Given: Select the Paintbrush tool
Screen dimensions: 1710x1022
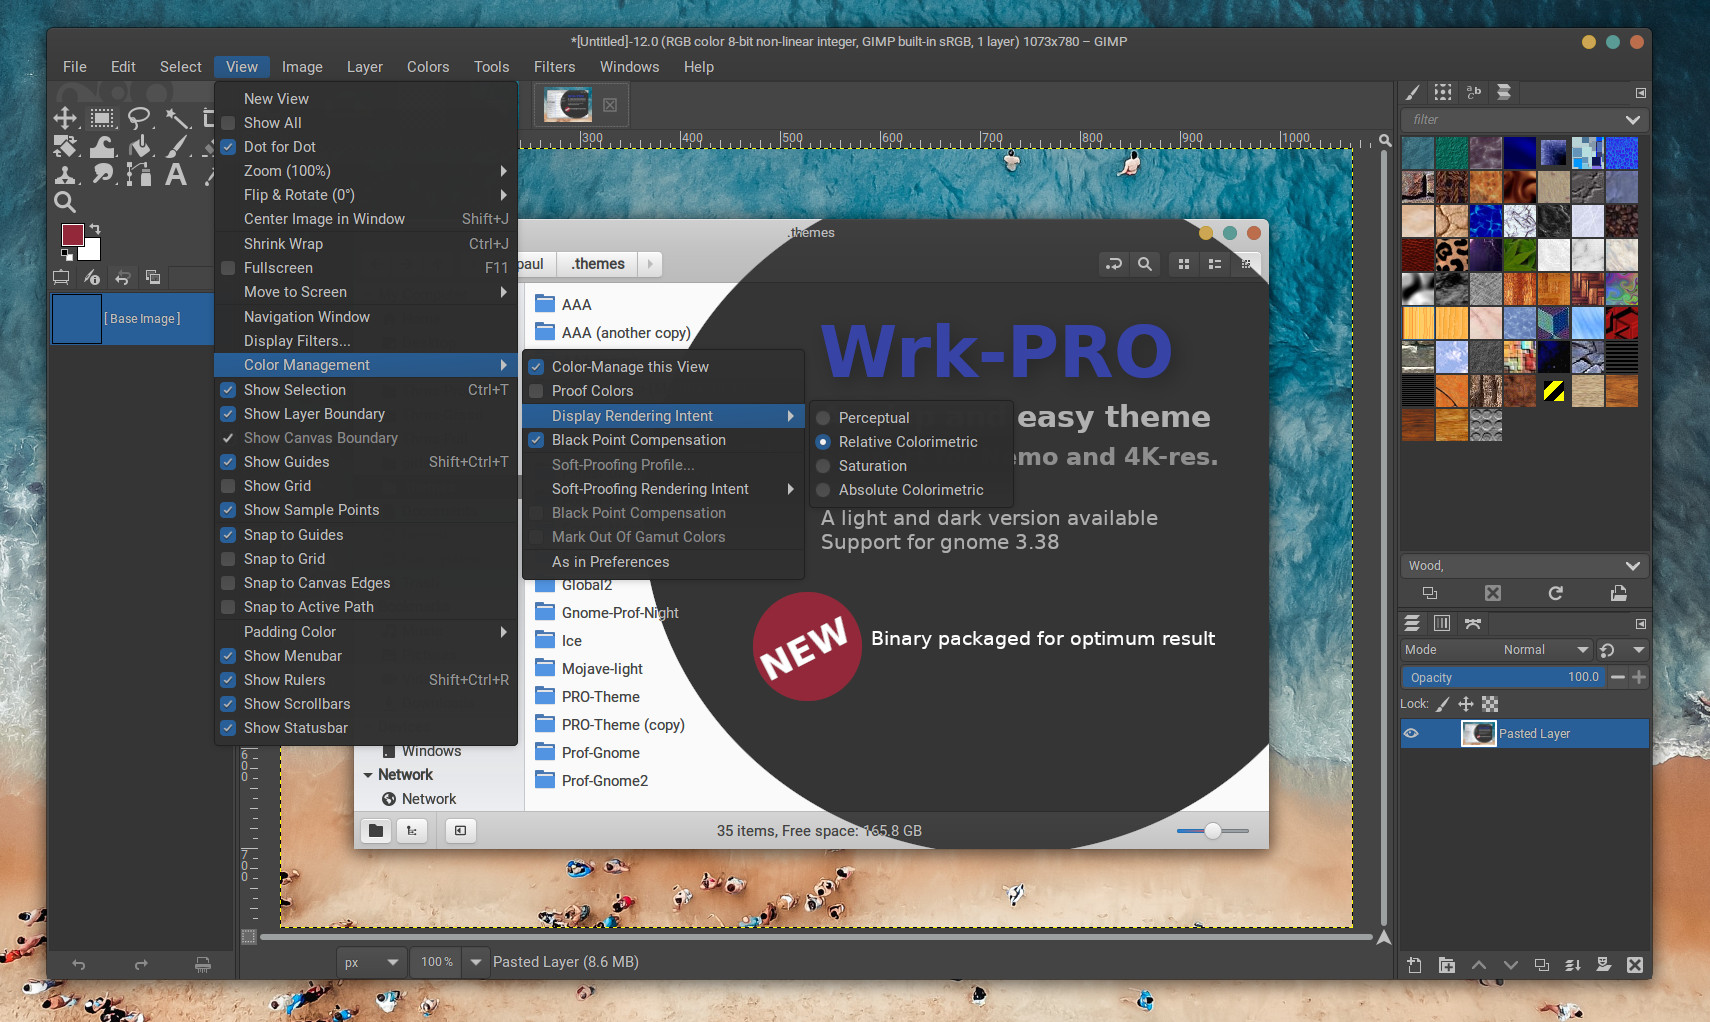Looking at the screenshot, I should point(177,147).
